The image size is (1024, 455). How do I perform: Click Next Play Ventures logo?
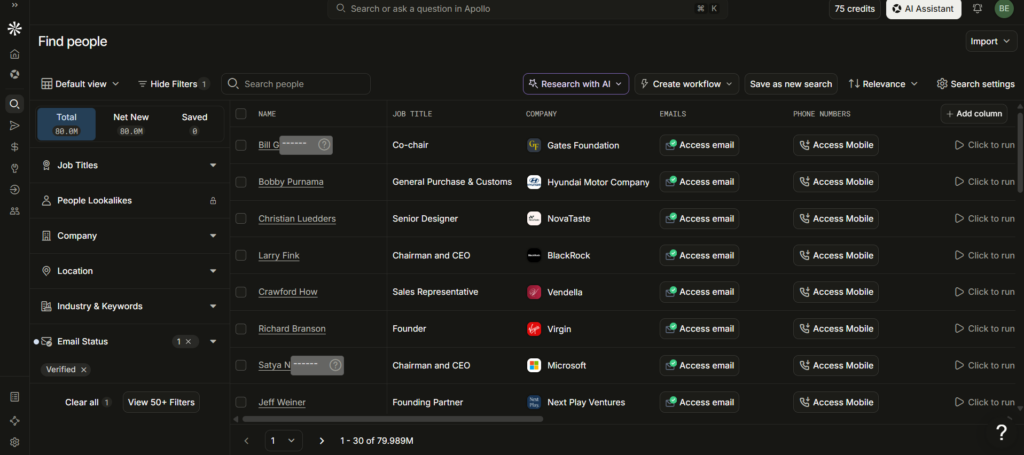(534, 402)
